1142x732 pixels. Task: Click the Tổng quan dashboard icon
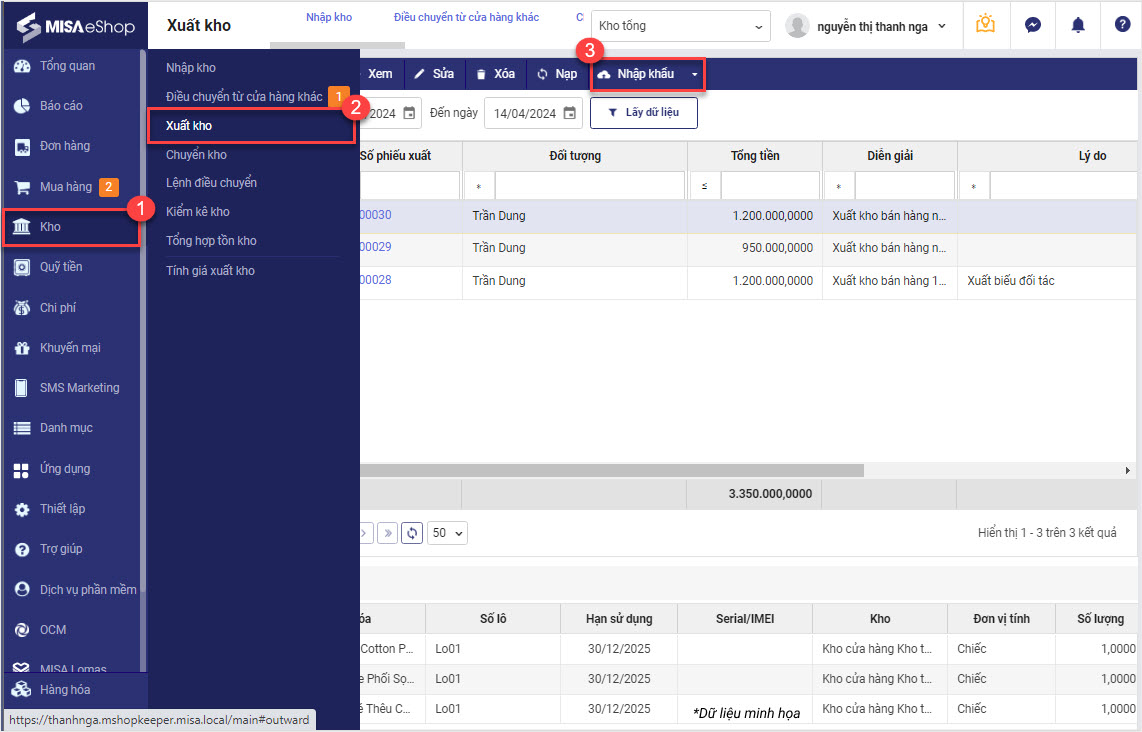pyautogui.click(x=21, y=66)
